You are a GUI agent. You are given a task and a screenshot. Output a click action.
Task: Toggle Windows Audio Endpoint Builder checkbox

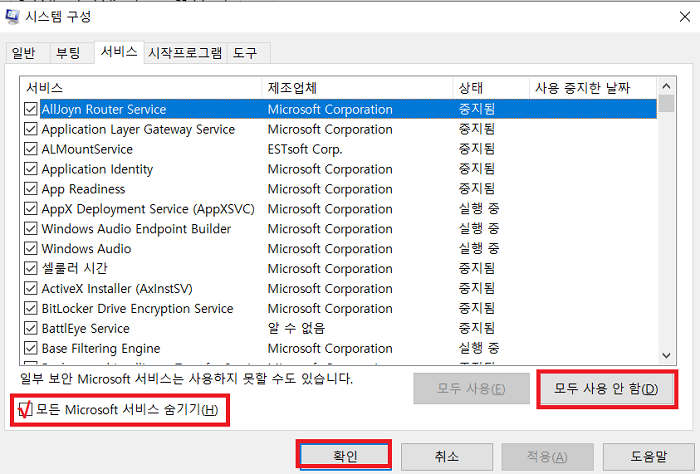pos(31,229)
